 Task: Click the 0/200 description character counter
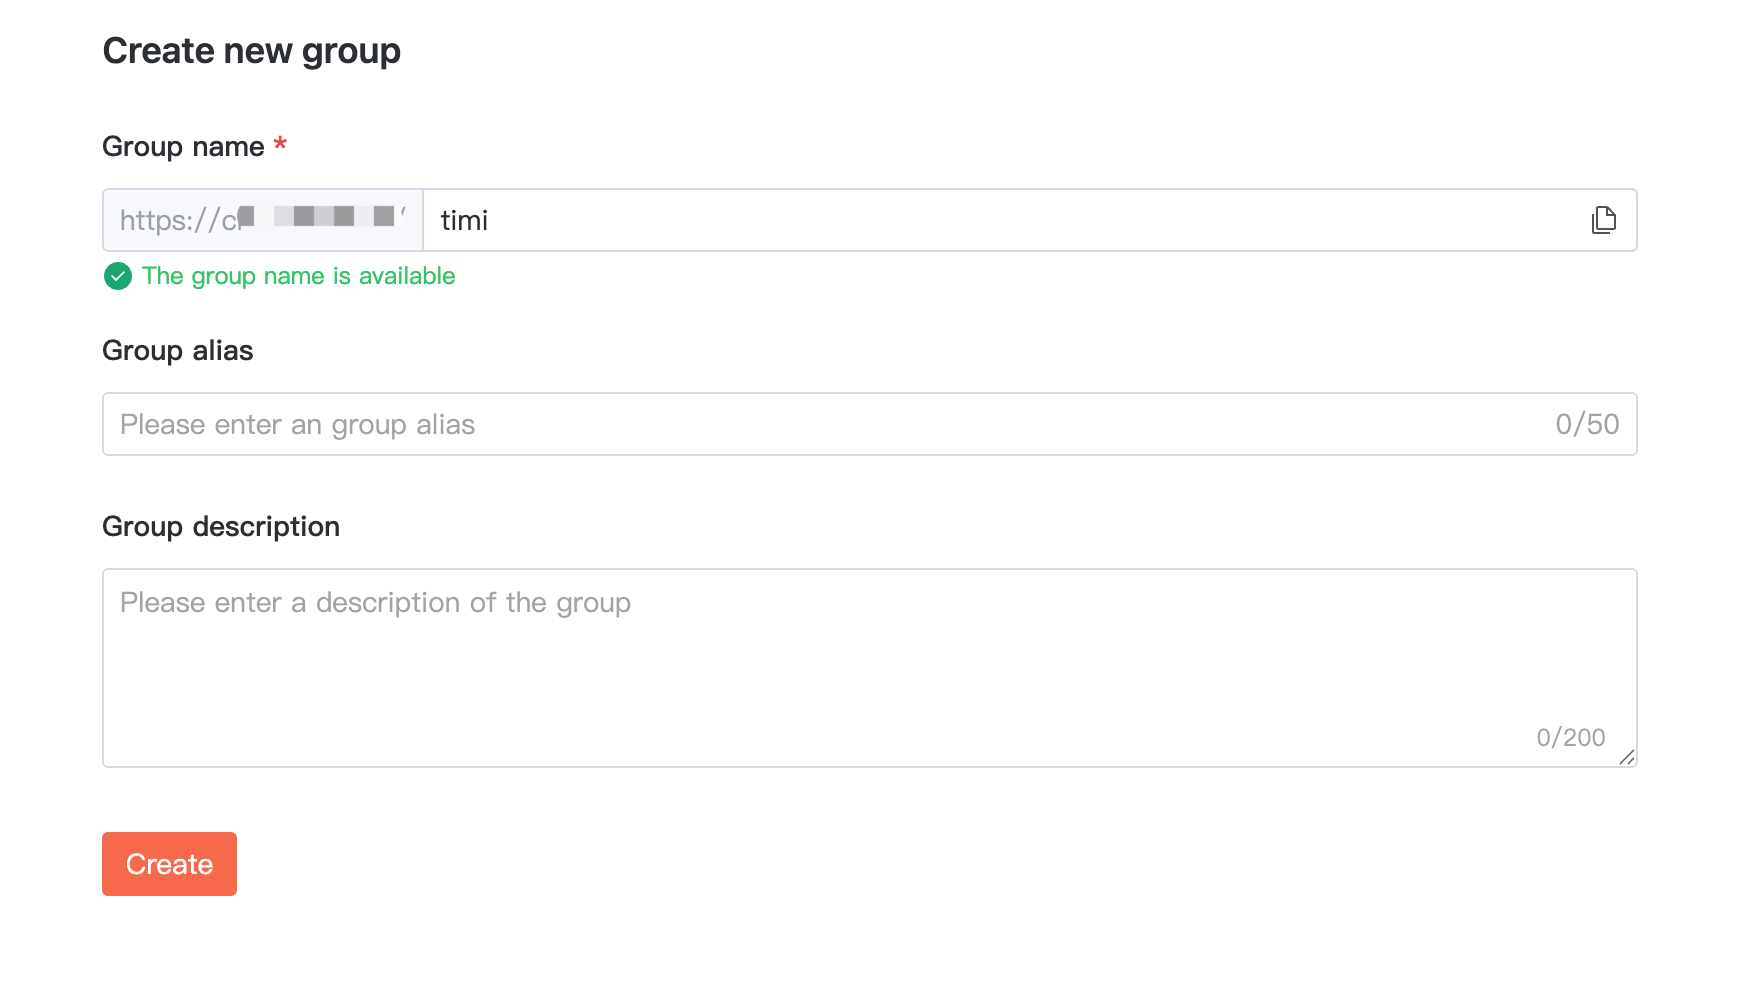click(x=1570, y=738)
